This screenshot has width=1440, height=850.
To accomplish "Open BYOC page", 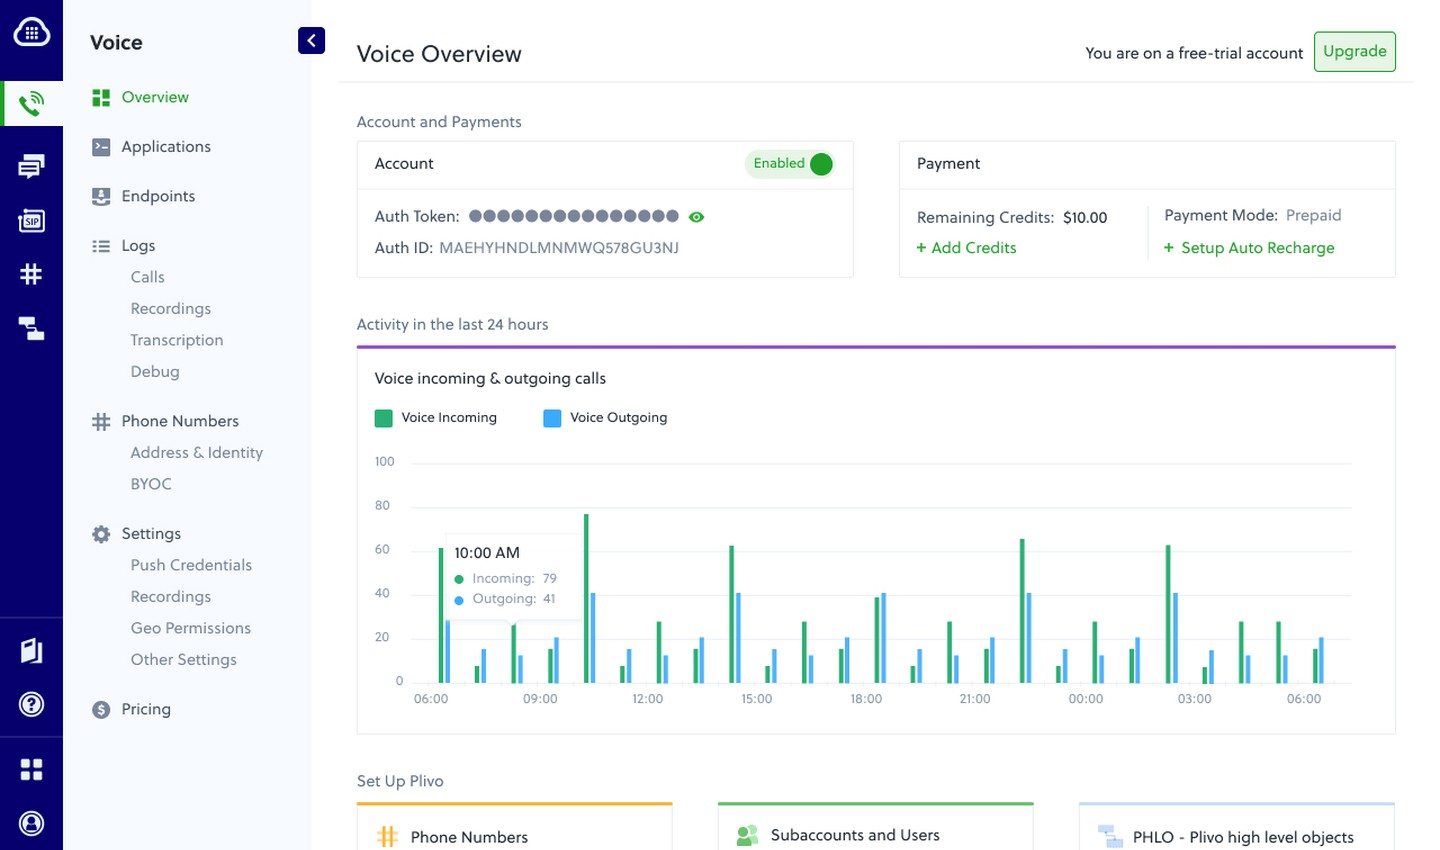I will (151, 484).
